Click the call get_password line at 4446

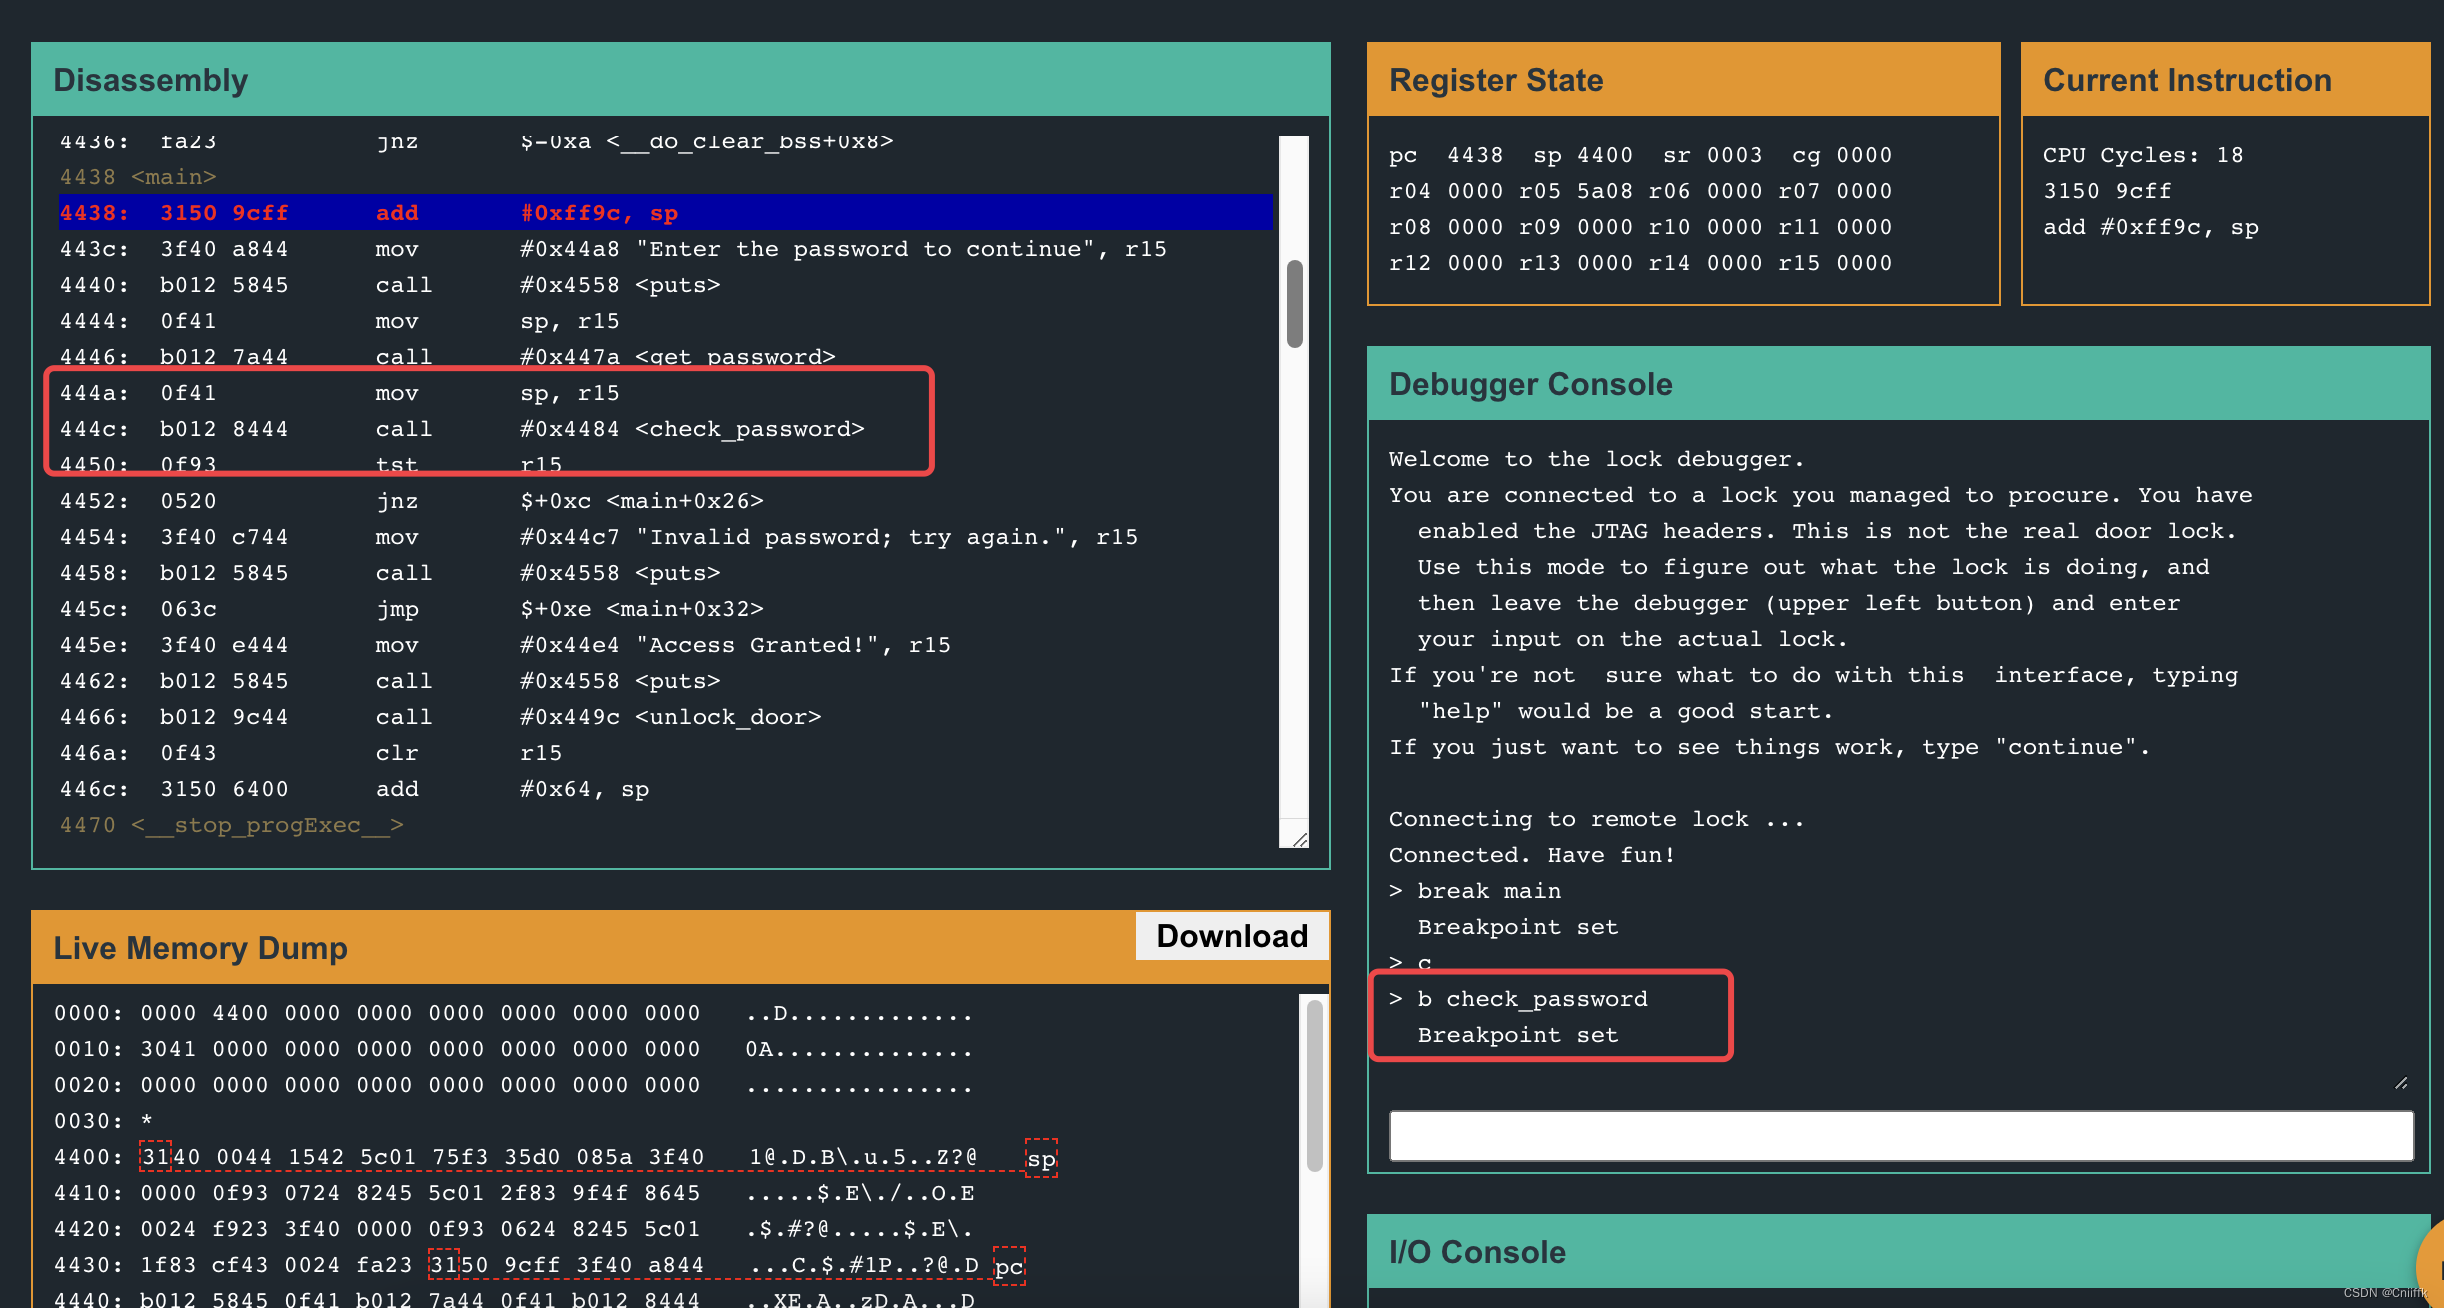coord(665,357)
